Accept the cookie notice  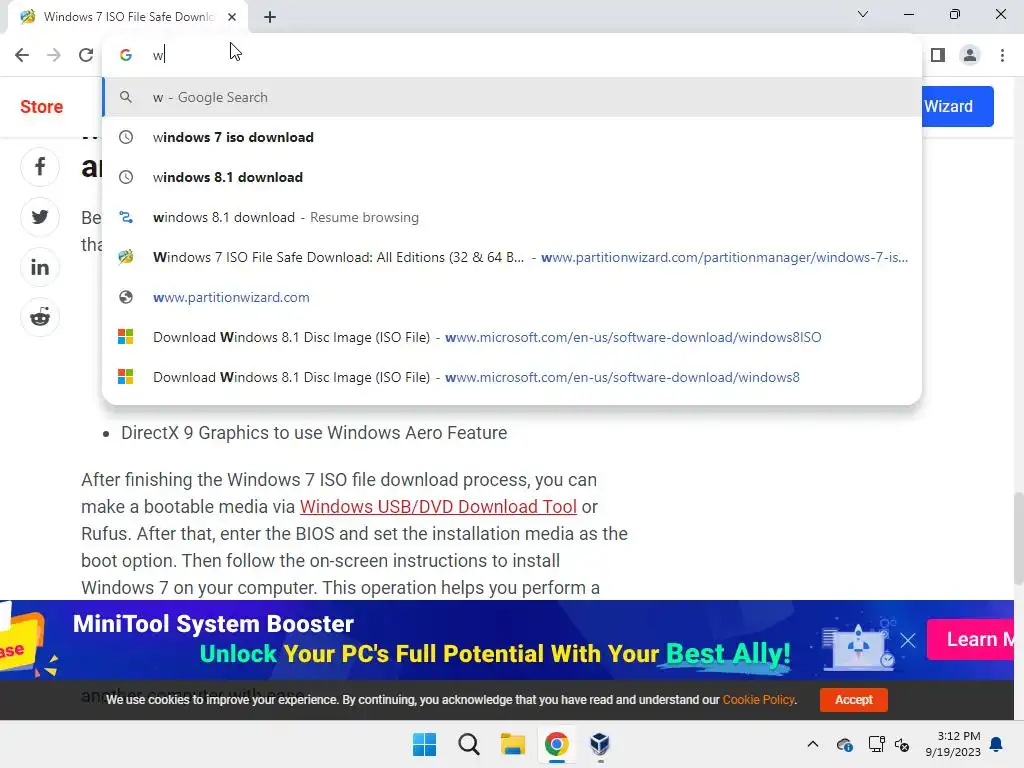point(854,699)
